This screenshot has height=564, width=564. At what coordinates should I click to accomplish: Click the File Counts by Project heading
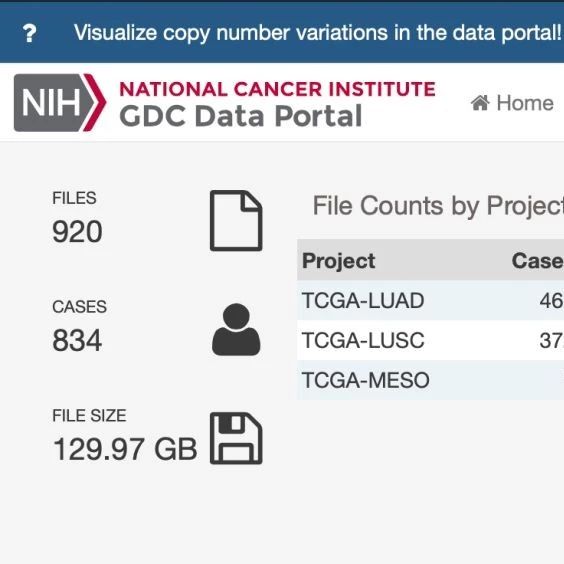[x=438, y=206]
